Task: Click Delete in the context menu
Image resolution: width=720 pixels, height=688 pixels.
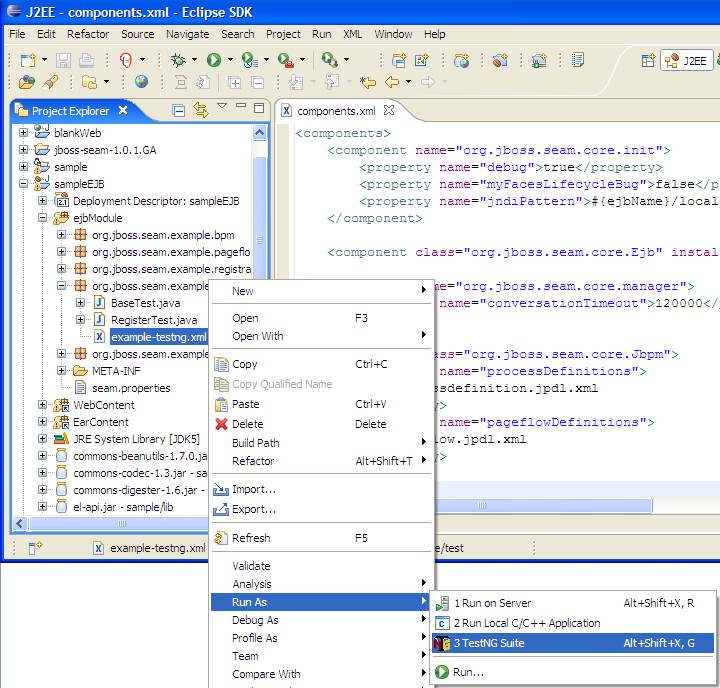Action: [321, 424]
